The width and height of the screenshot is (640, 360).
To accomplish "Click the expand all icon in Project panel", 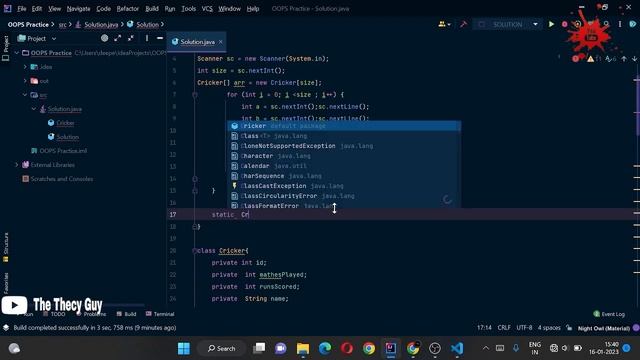I will [118, 38].
